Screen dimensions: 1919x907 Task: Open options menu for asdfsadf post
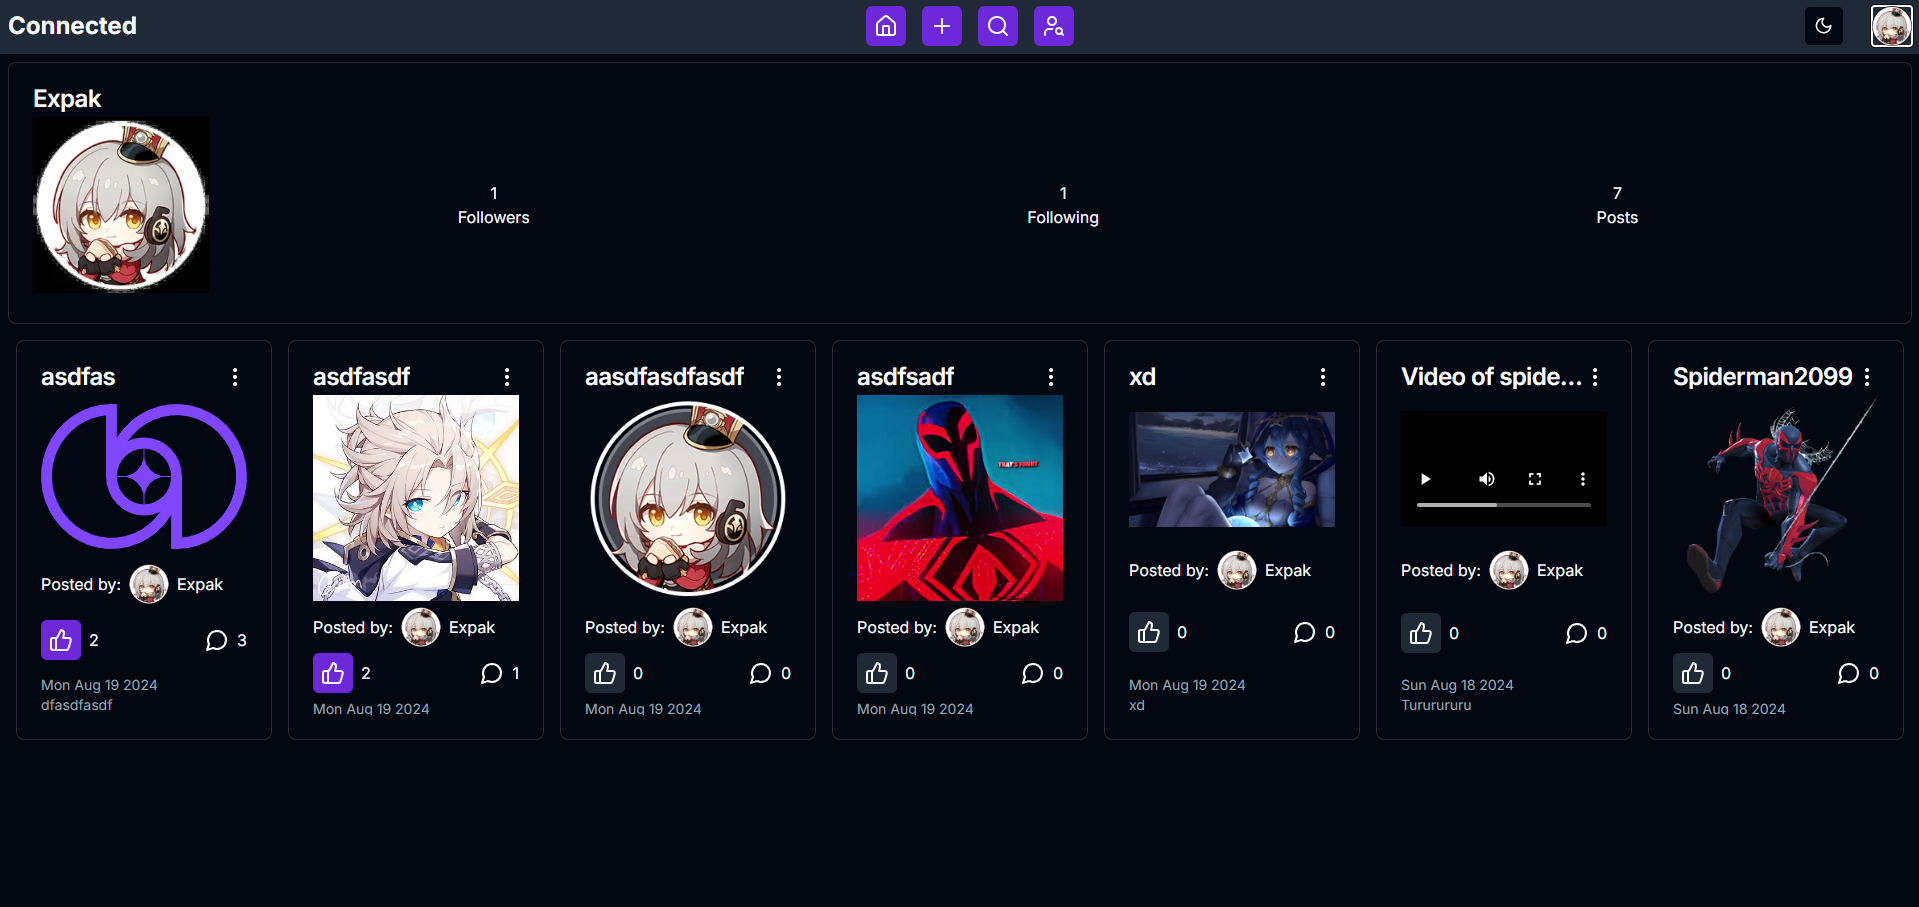[1051, 377]
